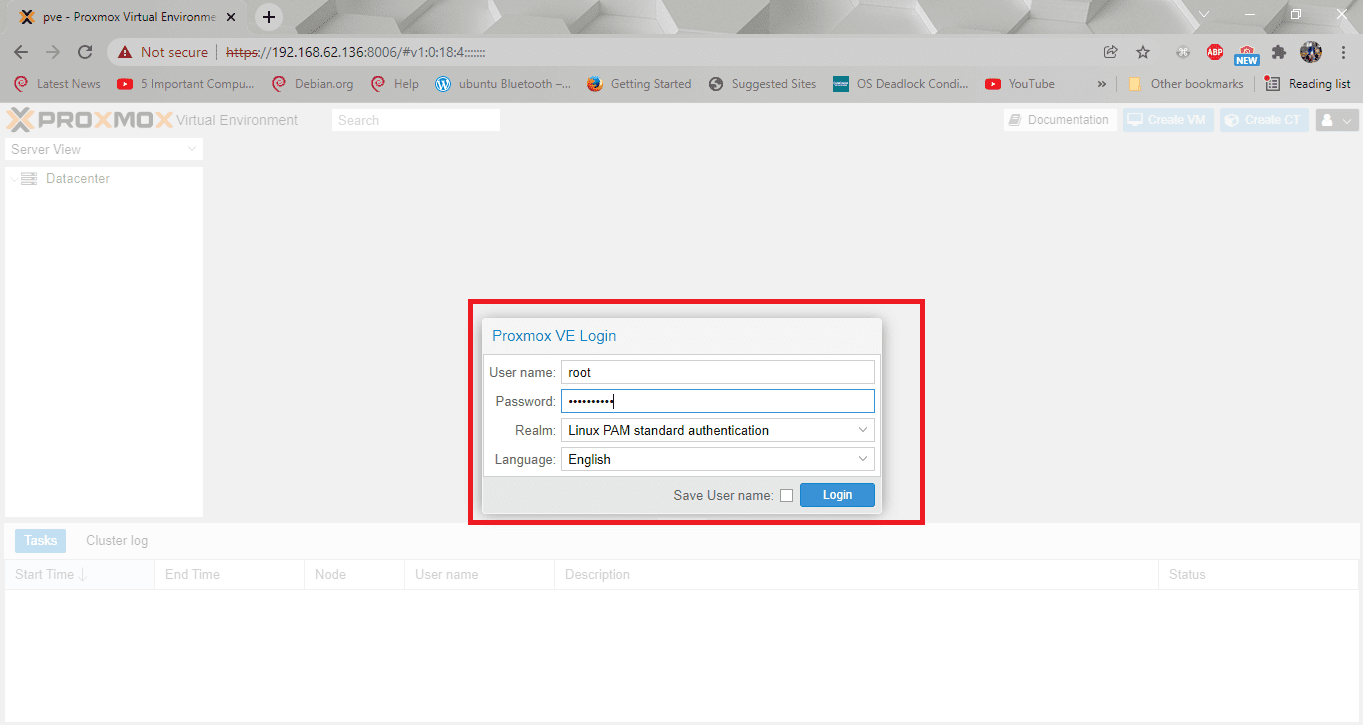
Task: Select Datacenter in the tree
Action: [x=78, y=179]
